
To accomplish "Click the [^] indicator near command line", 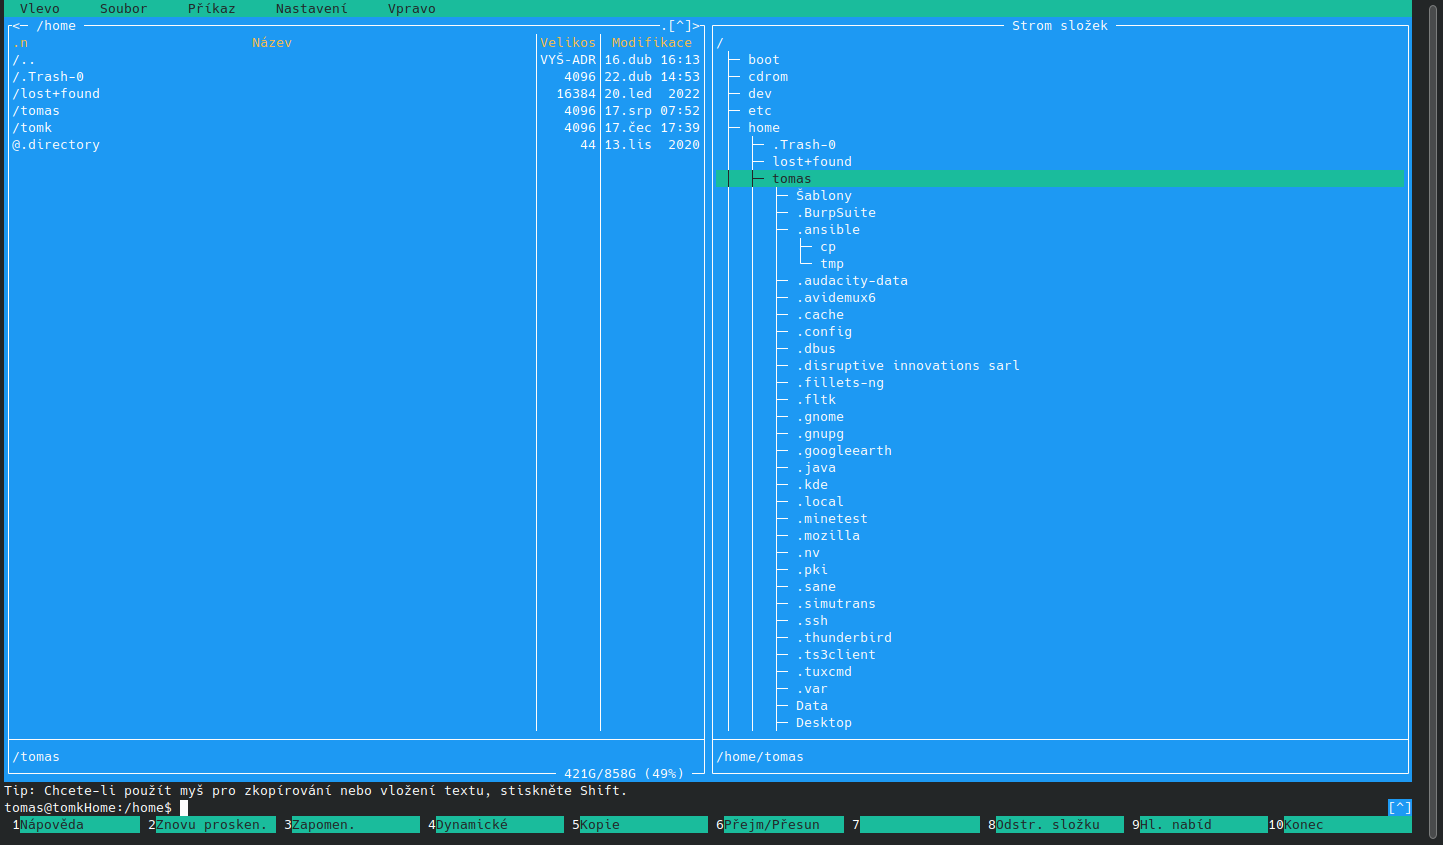I will 1400,808.
